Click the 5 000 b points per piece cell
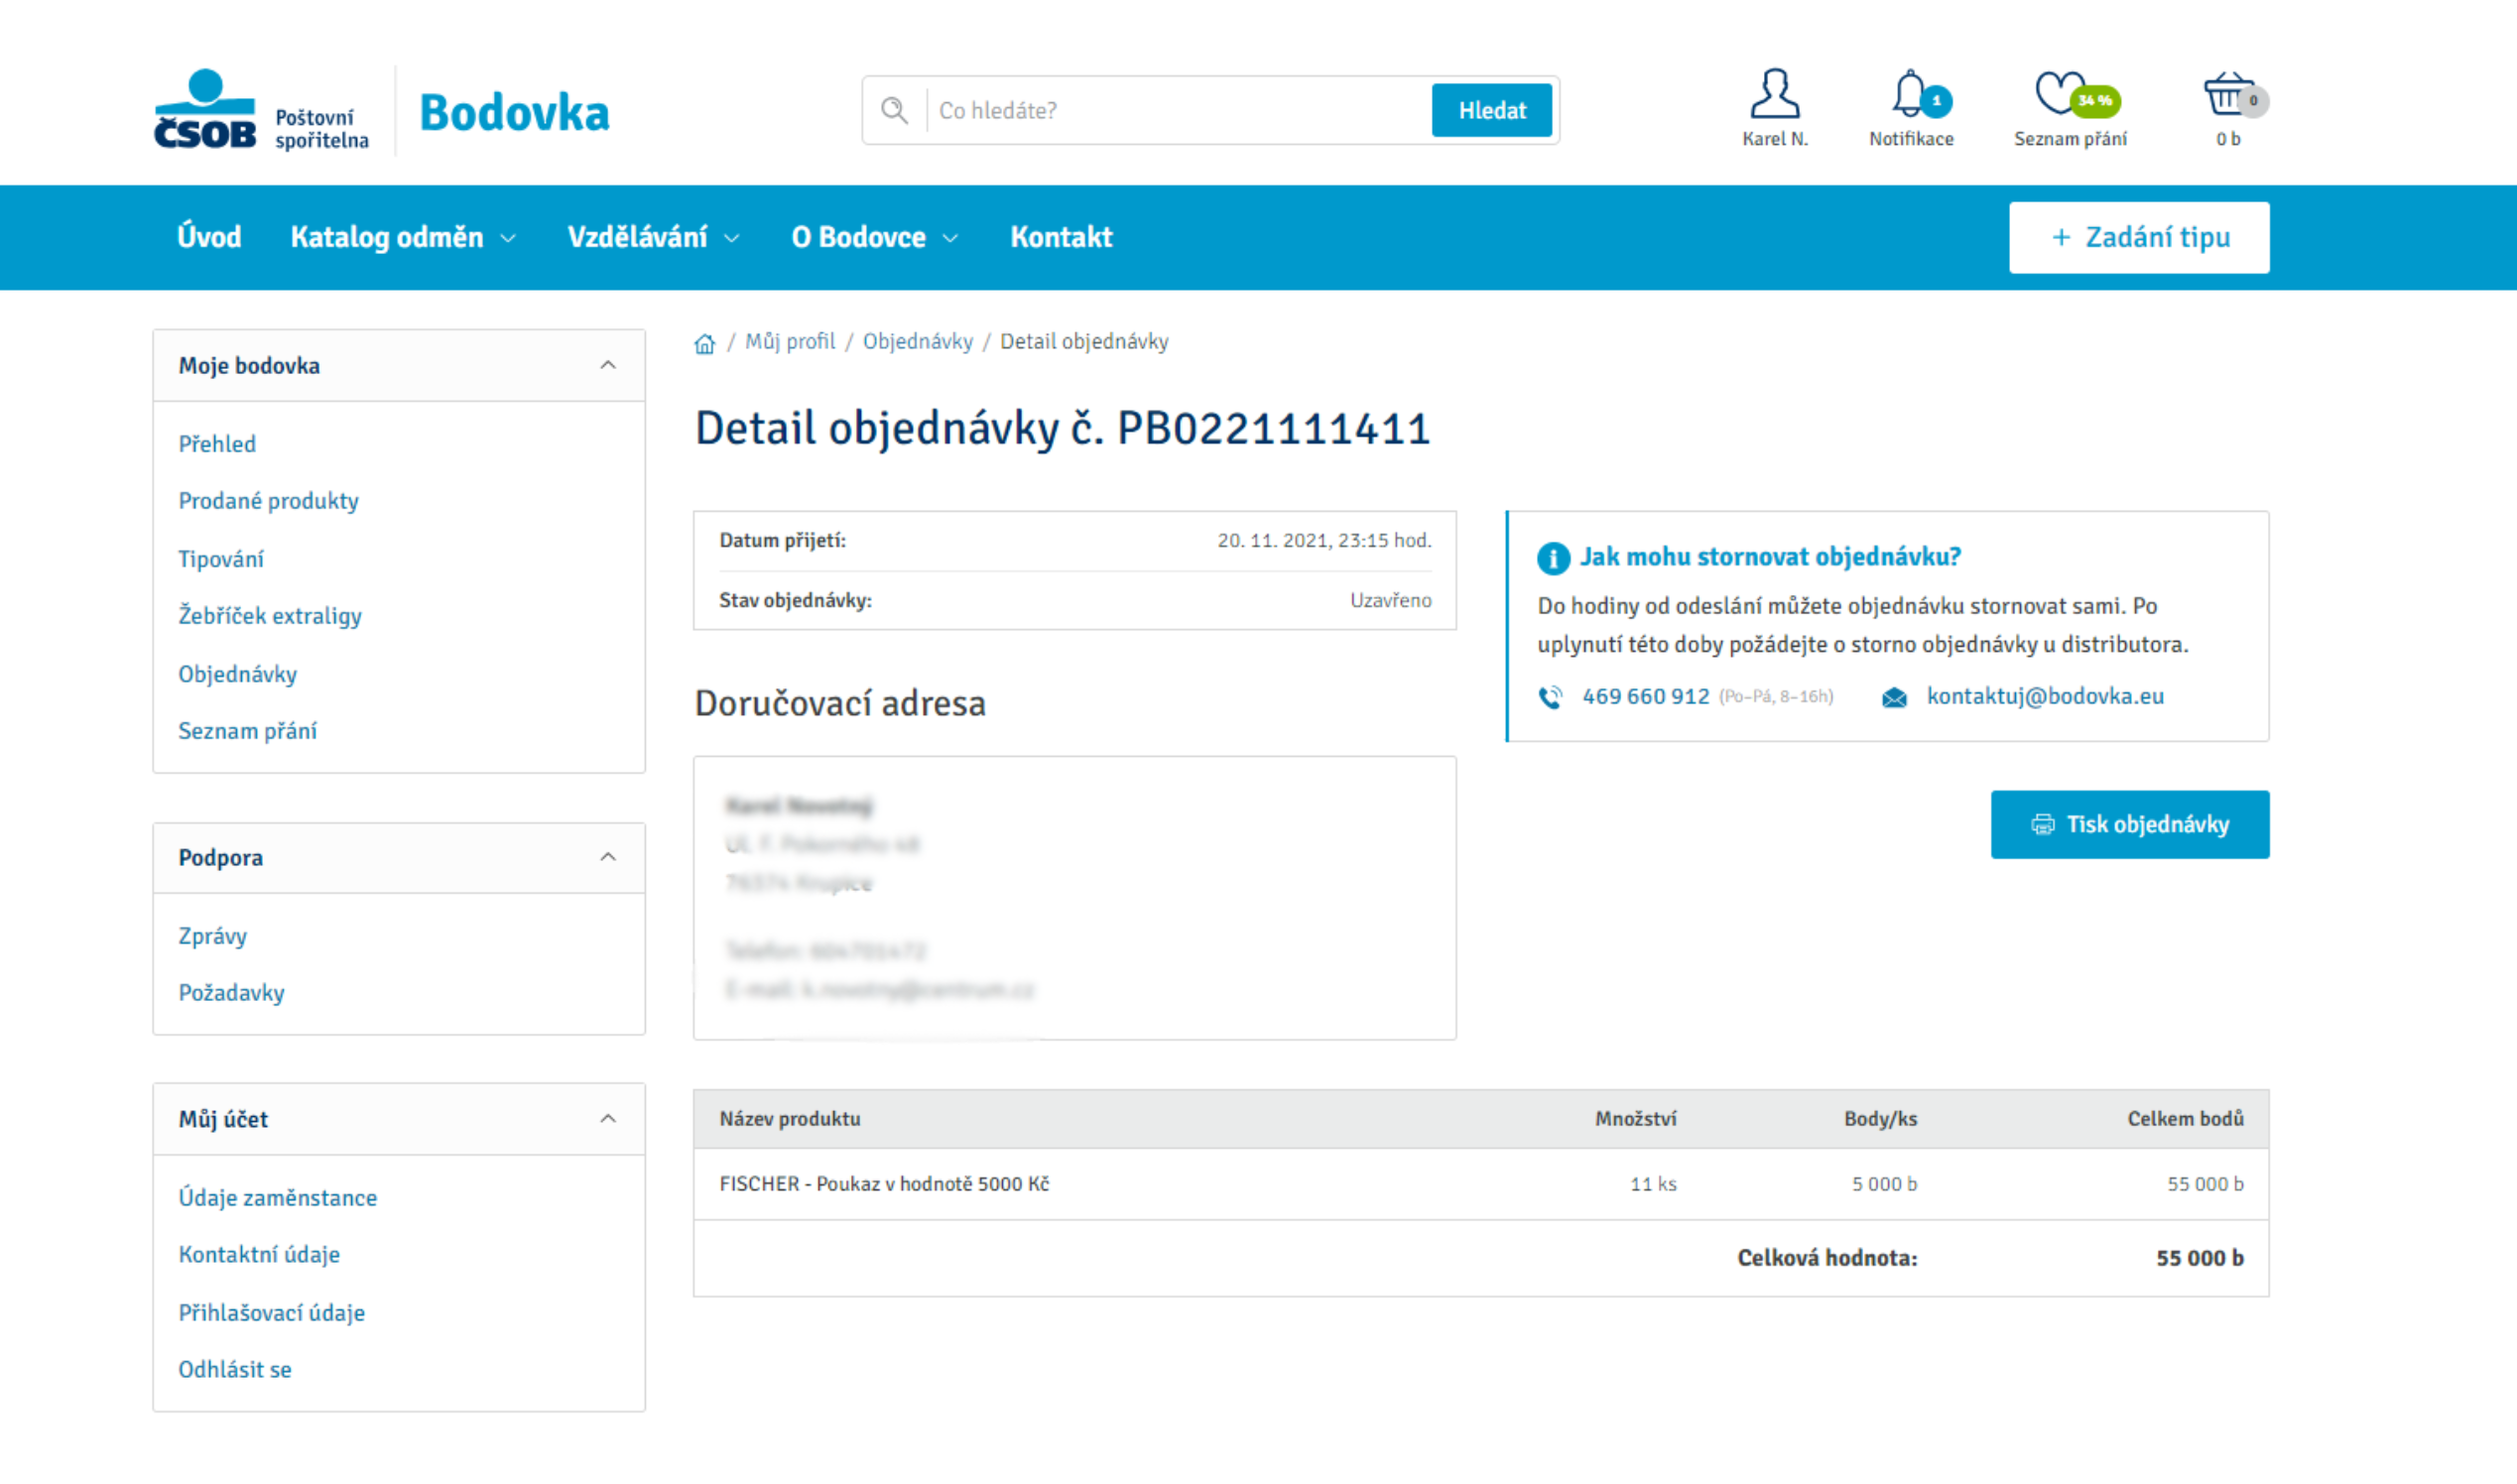The height and width of the screenshot is (1484, 2517). coord(1884,1184)
